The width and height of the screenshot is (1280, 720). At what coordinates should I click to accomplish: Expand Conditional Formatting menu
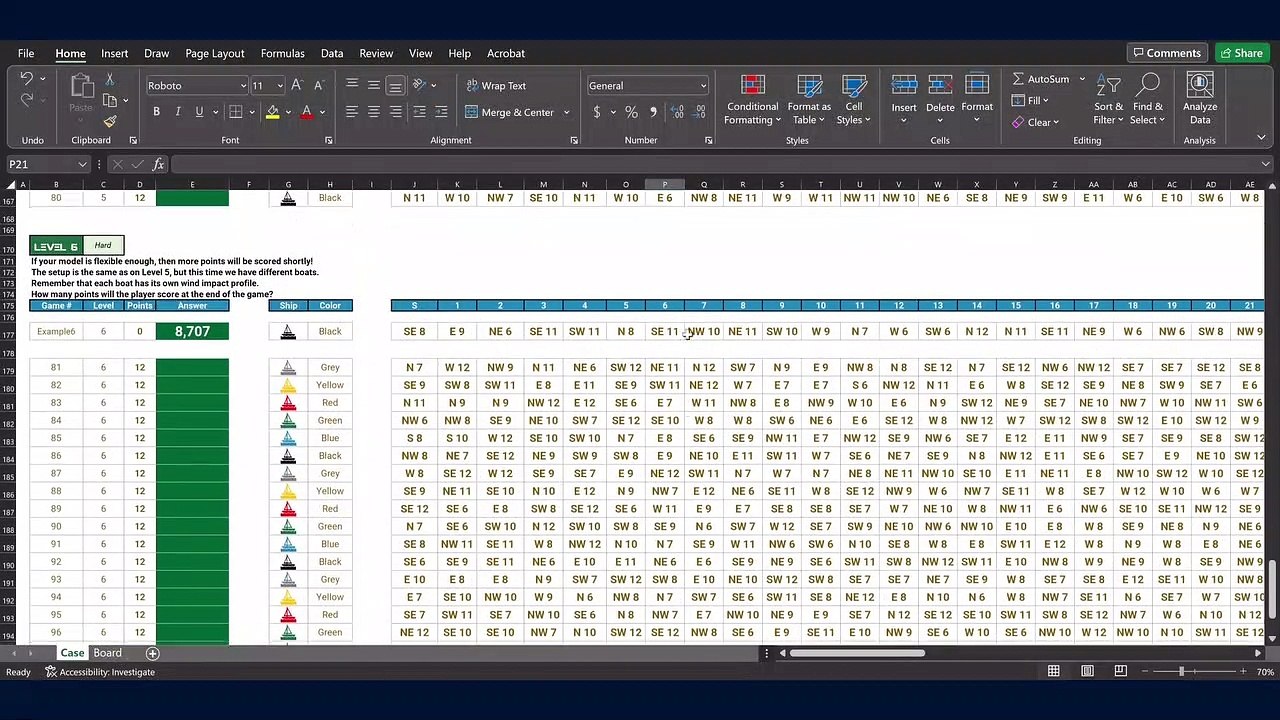753,99
